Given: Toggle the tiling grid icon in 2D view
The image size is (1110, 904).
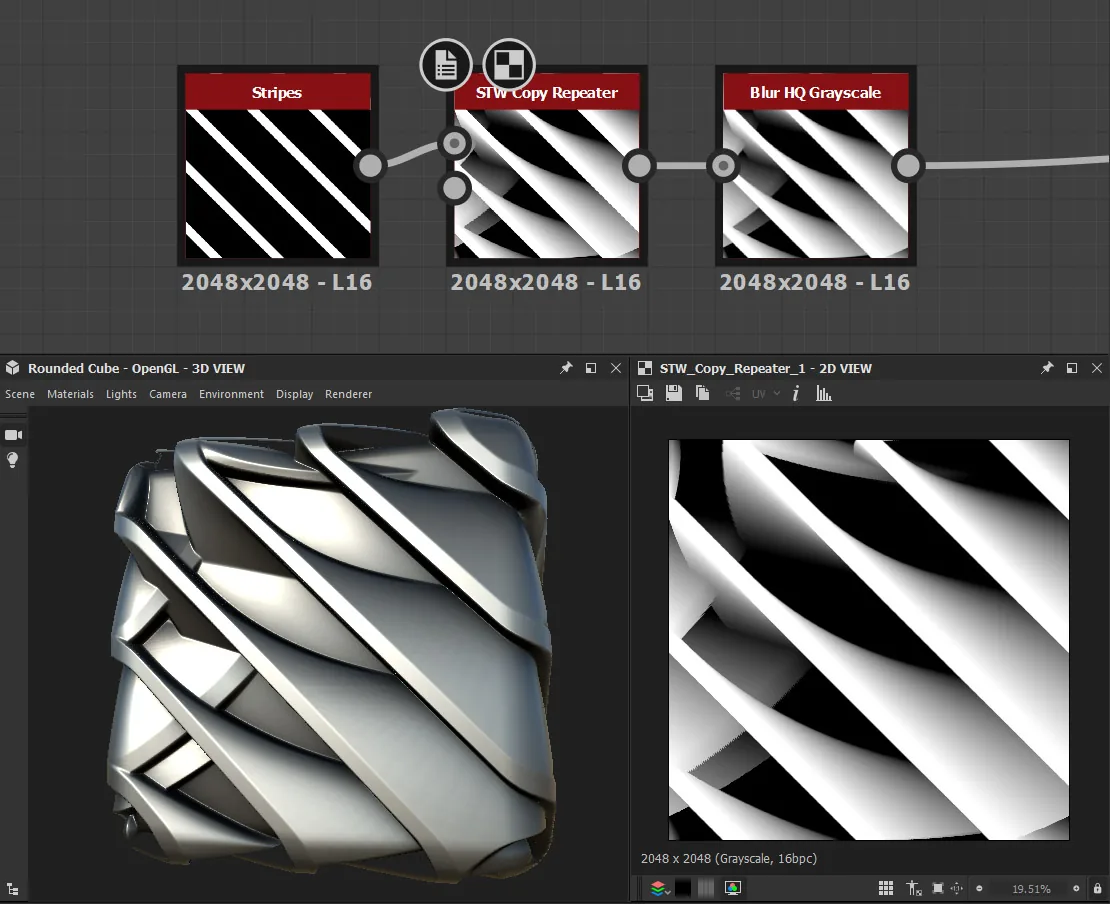Looking at the screenshot, I should coord(886,888).
